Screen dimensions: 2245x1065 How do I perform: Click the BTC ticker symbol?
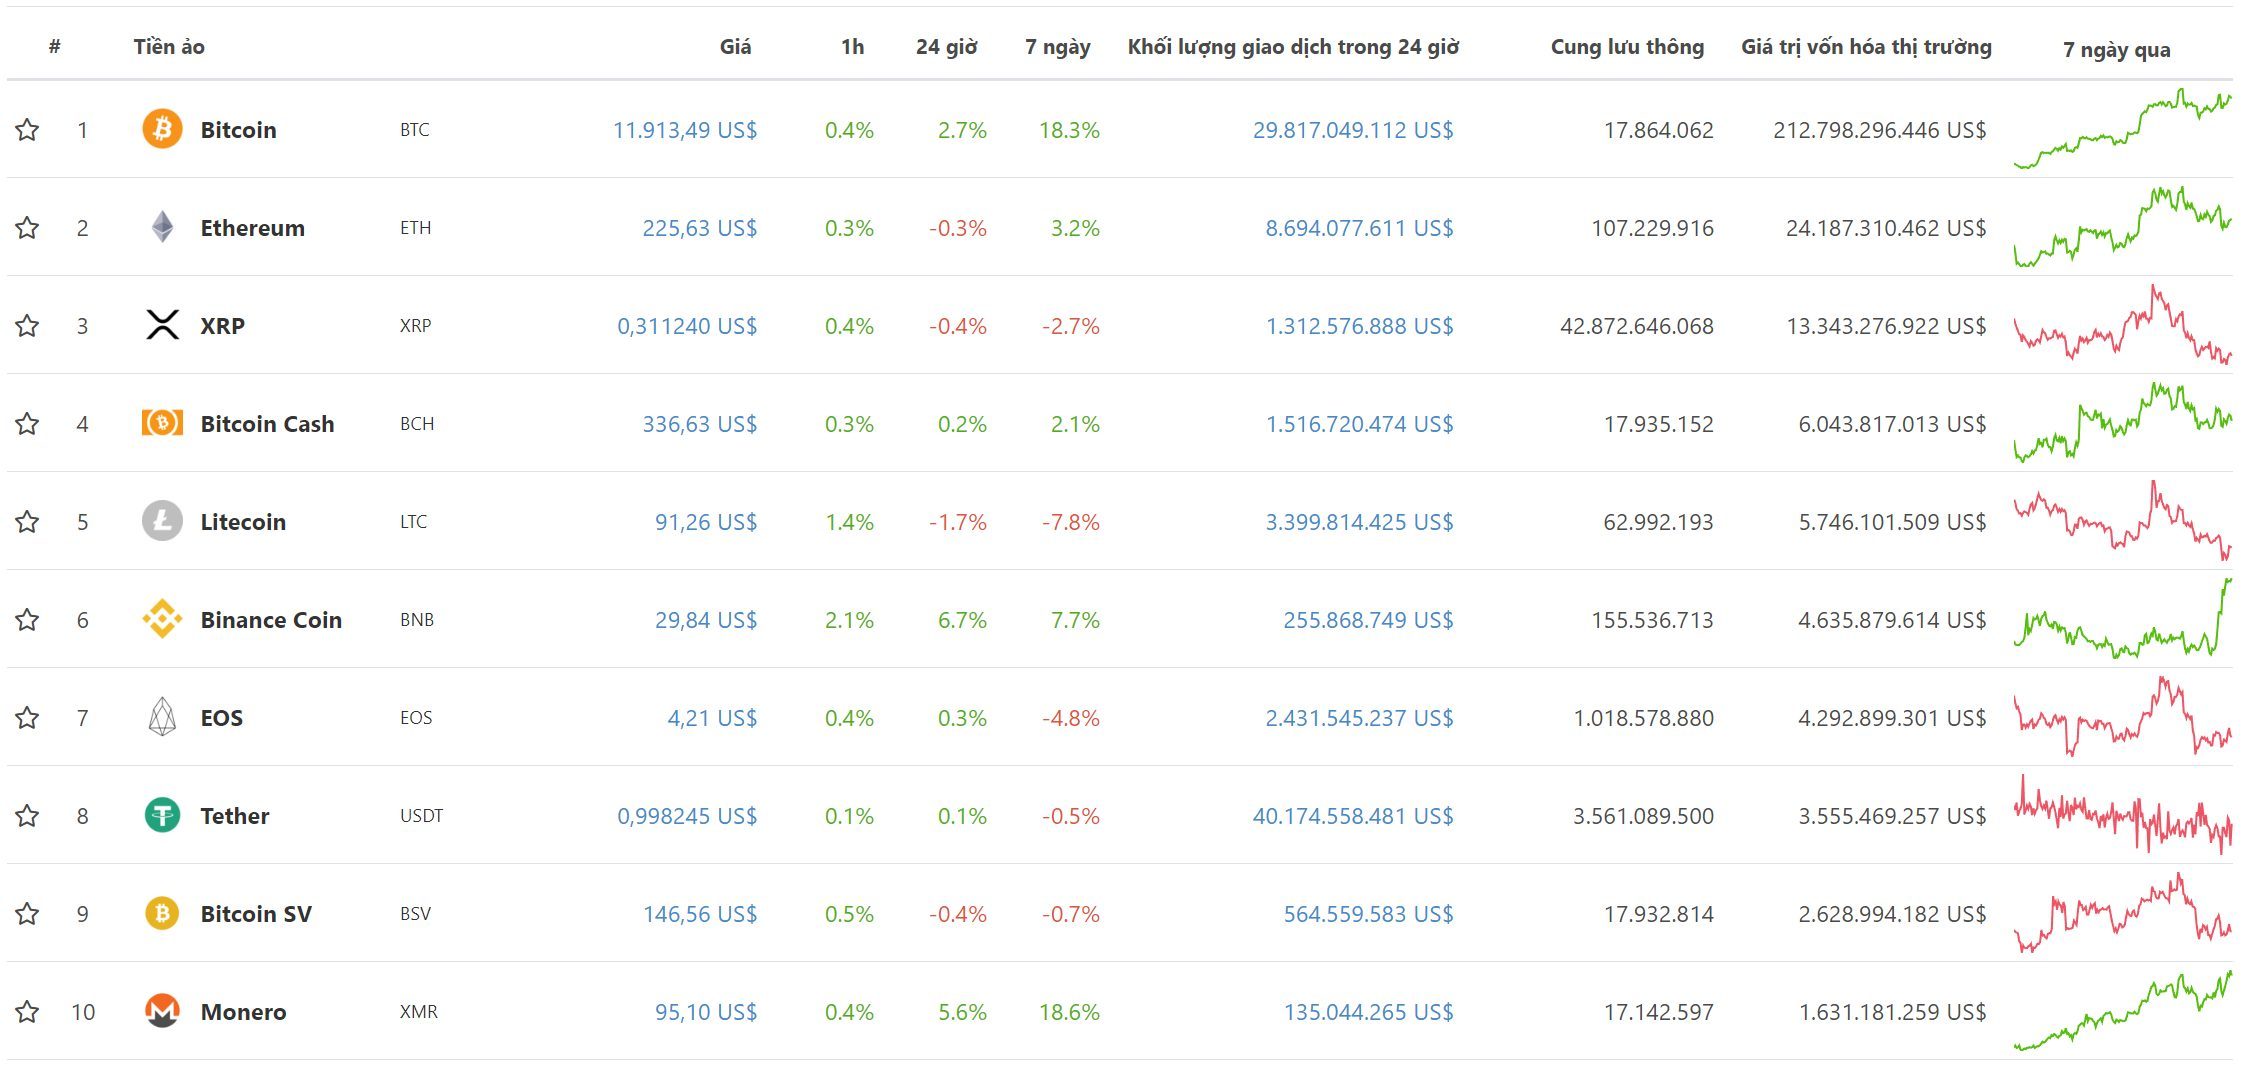tap(414, 129)
